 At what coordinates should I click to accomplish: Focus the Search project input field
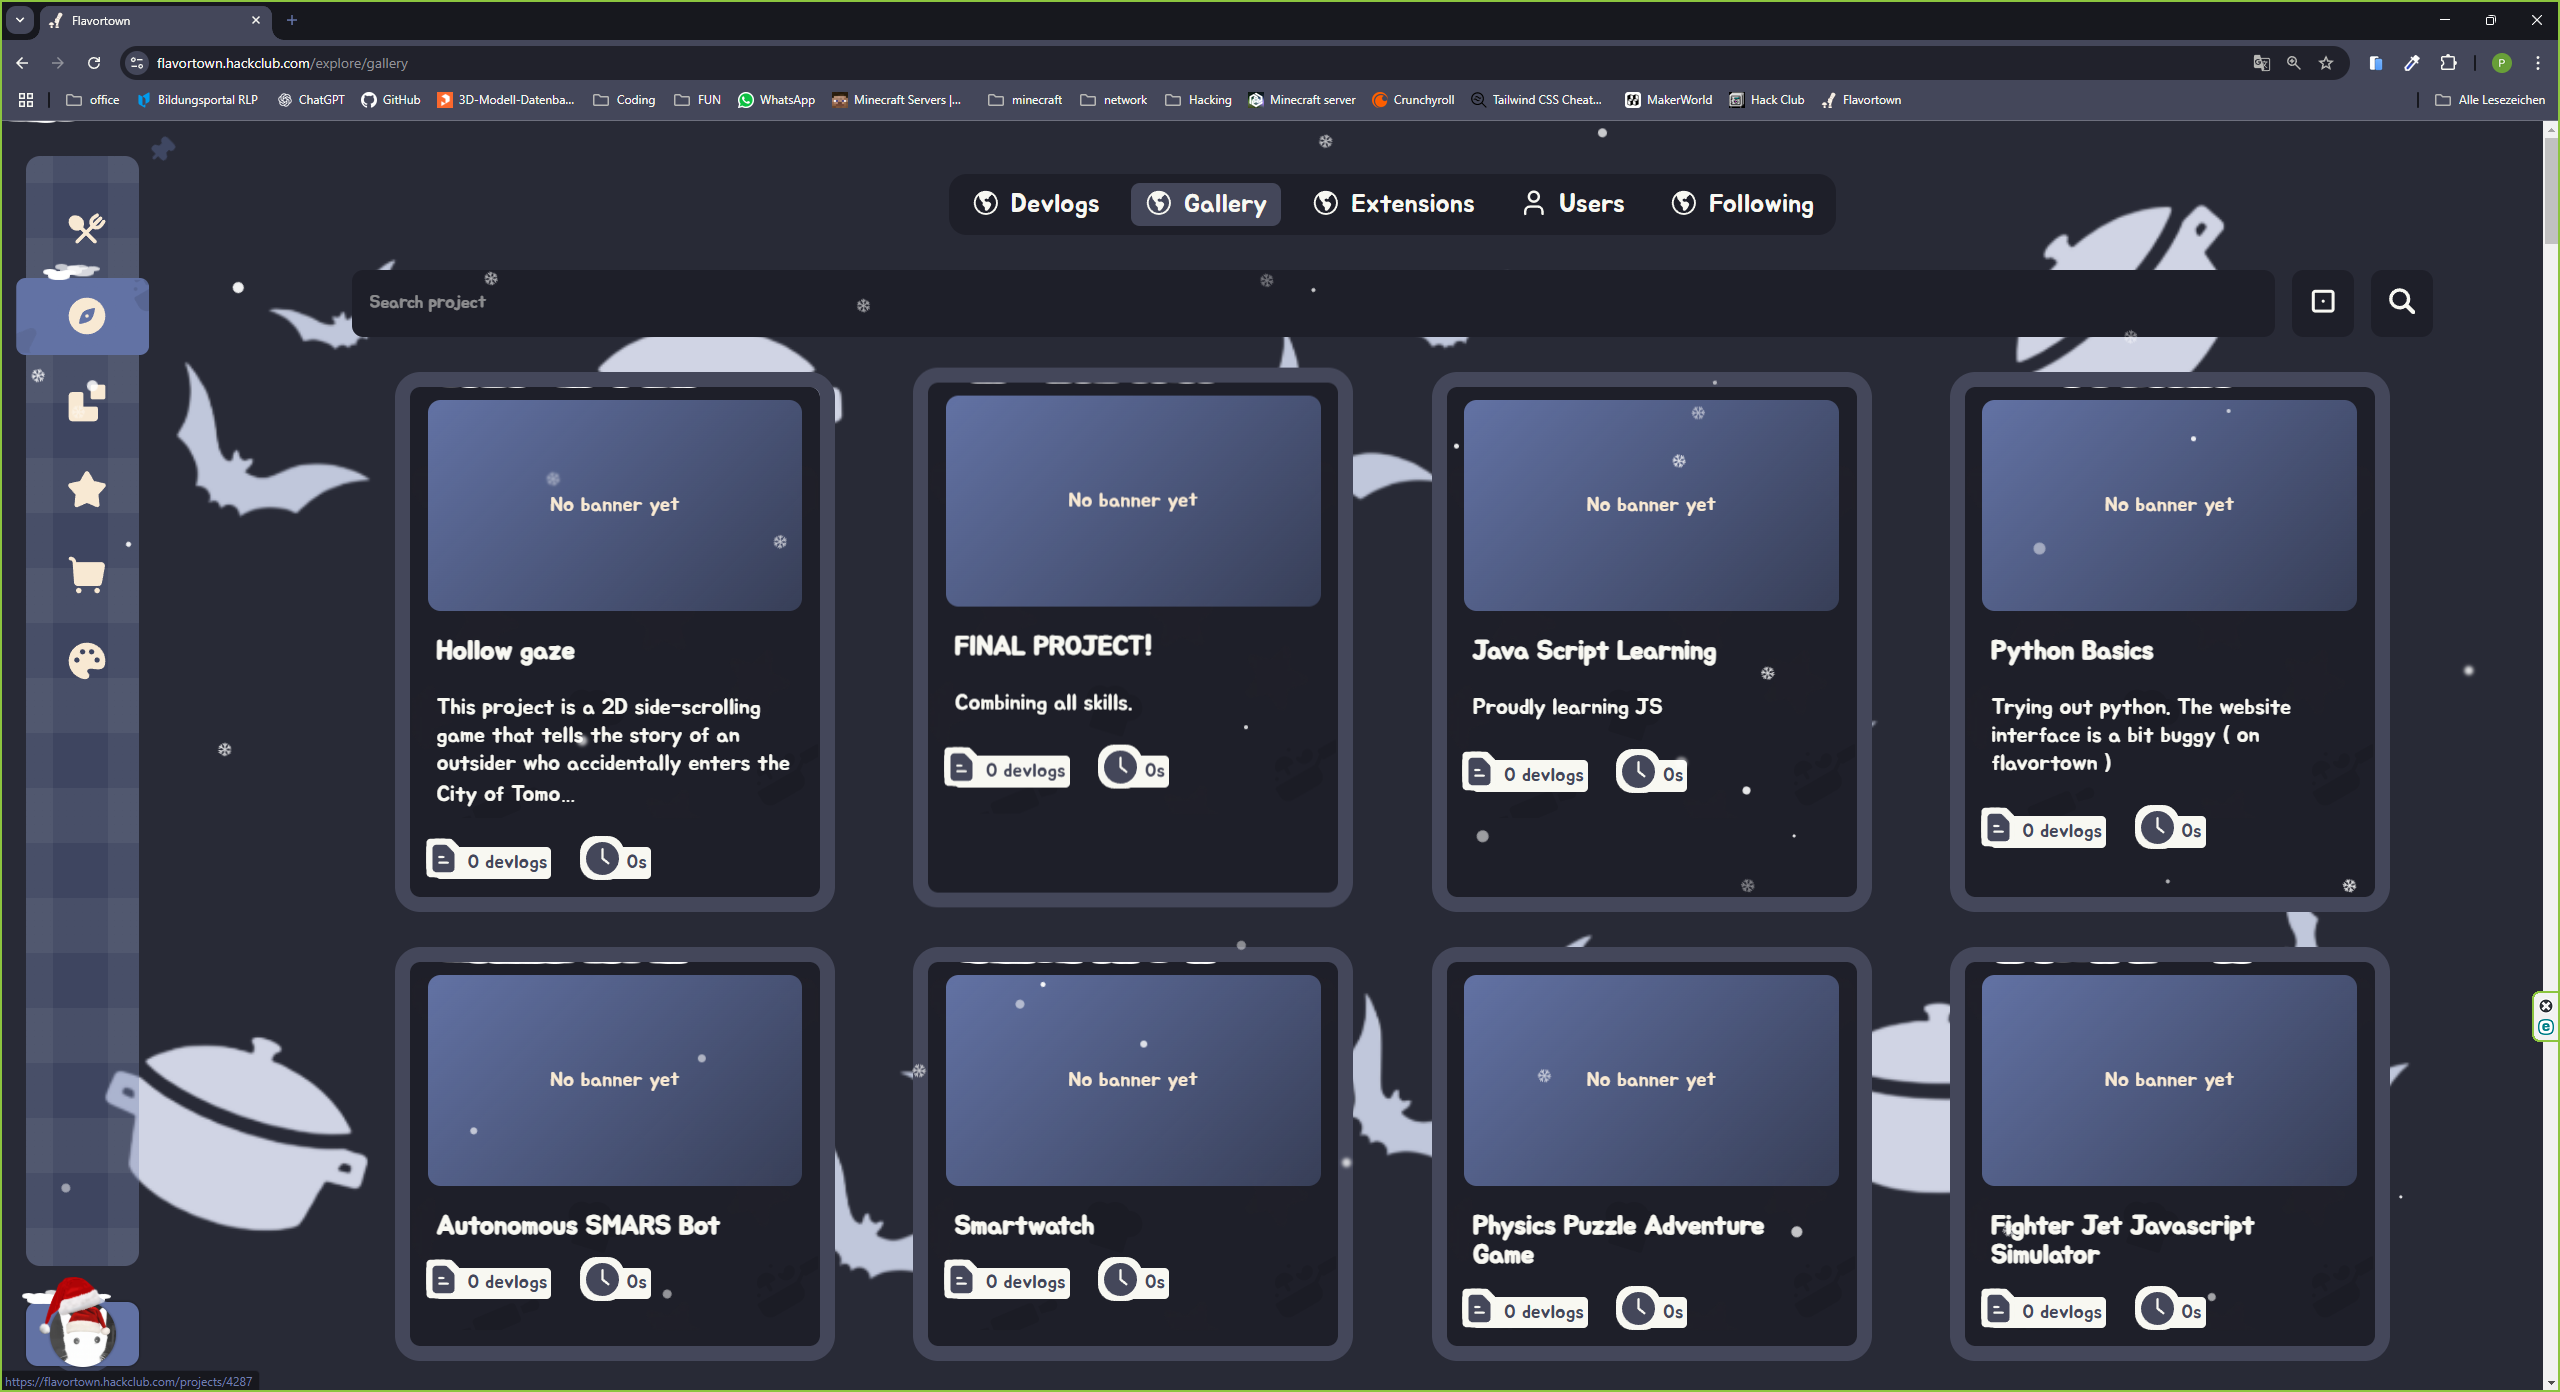[1310, 302]
